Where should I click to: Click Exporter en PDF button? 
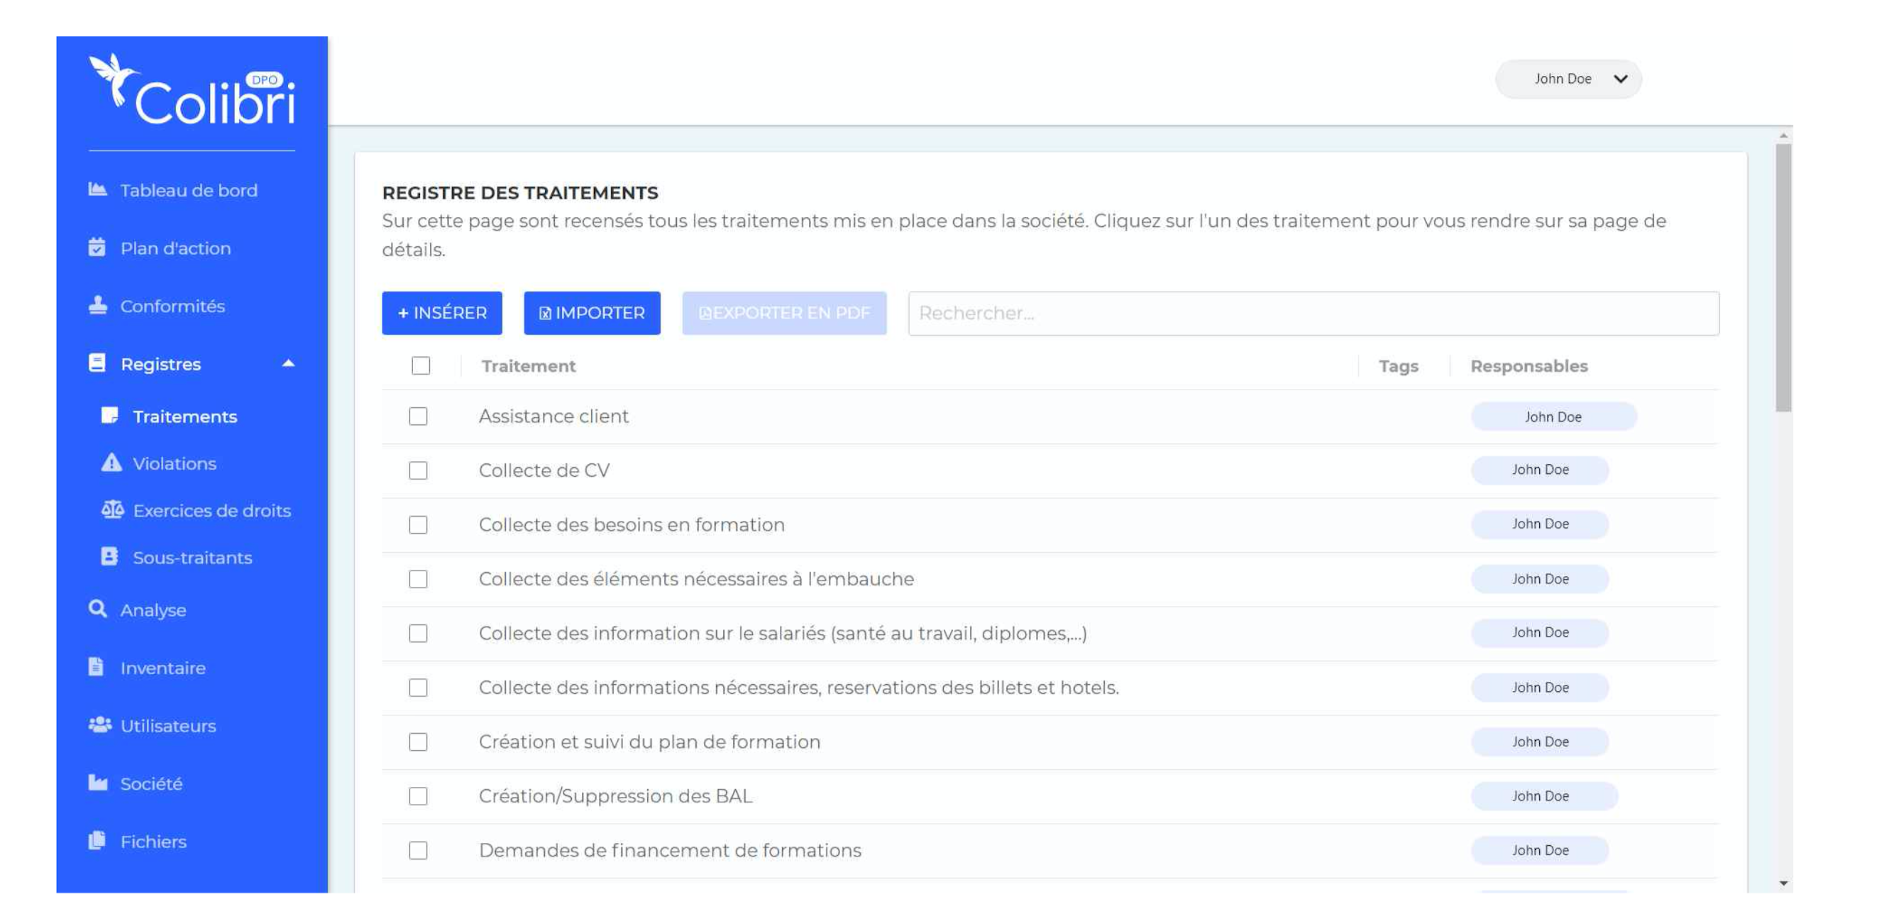click(x=784, y=313)
